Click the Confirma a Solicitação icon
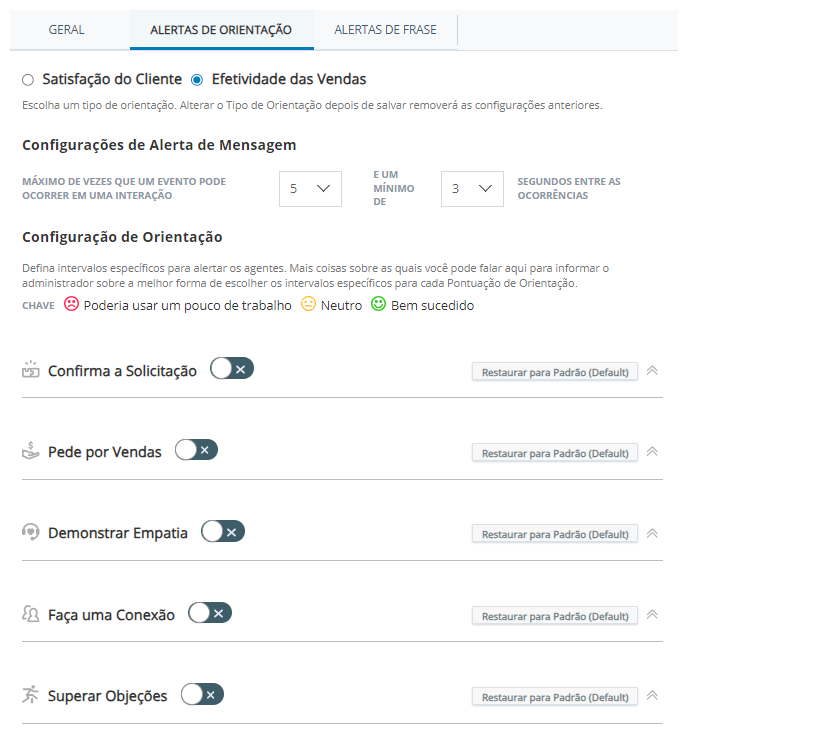 [x=31, y=370]
